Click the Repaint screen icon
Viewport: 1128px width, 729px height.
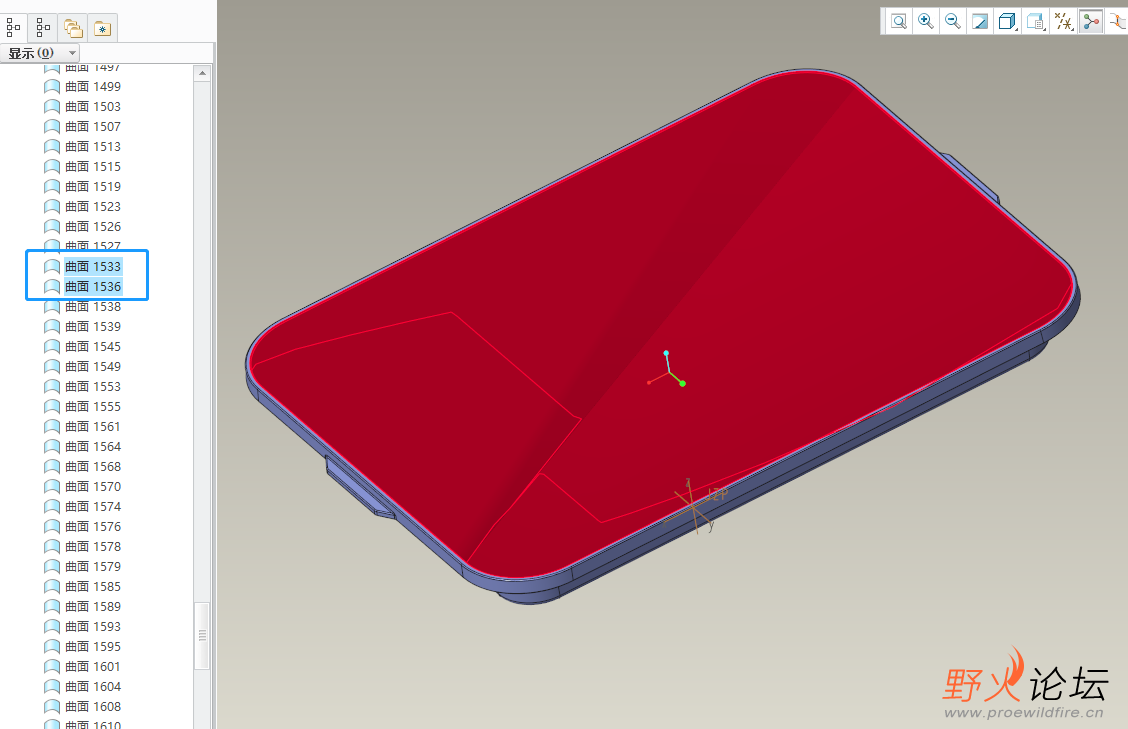(x=980, y=22)
